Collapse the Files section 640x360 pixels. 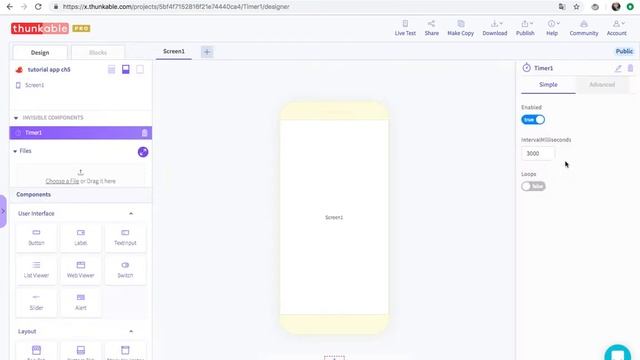coord(15,151)
